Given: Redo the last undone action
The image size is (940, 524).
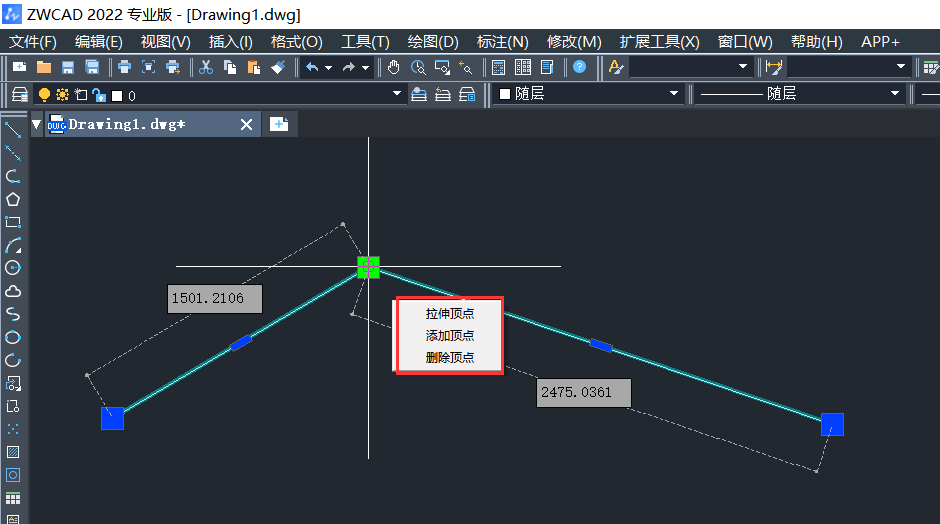Looking at the screenshot, I should click(x=348, y=67).
